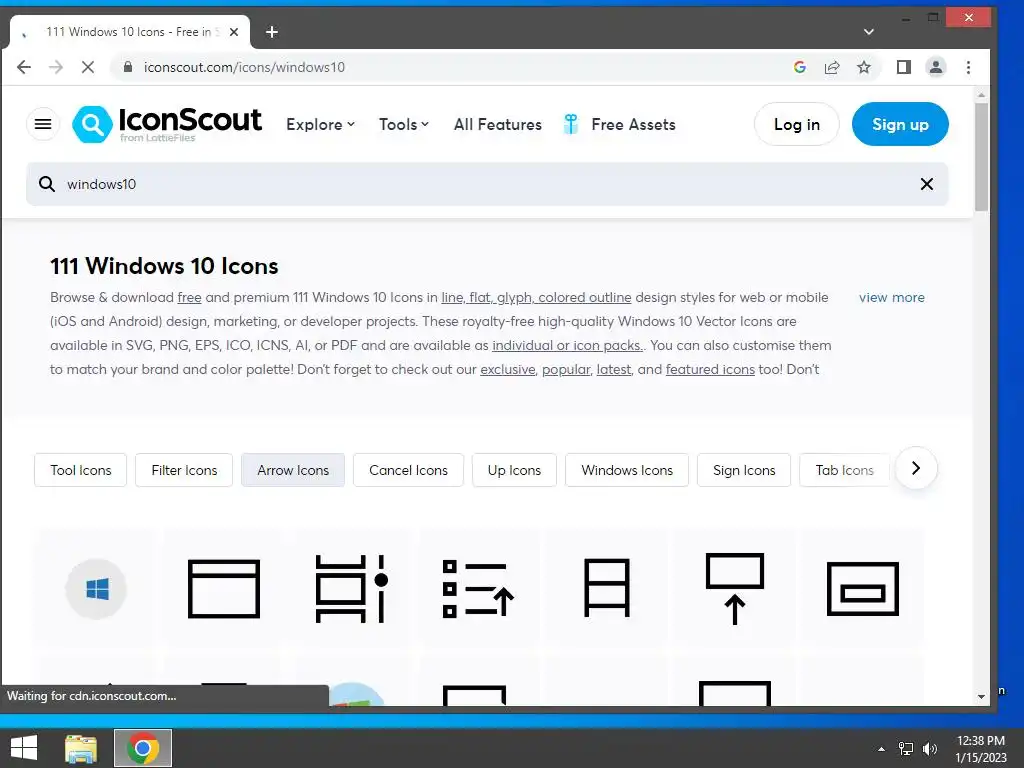Image resolution: width=1024 pixels, height=768 pixels.
Task: Open a new browser tab
Action: (272, 32)
